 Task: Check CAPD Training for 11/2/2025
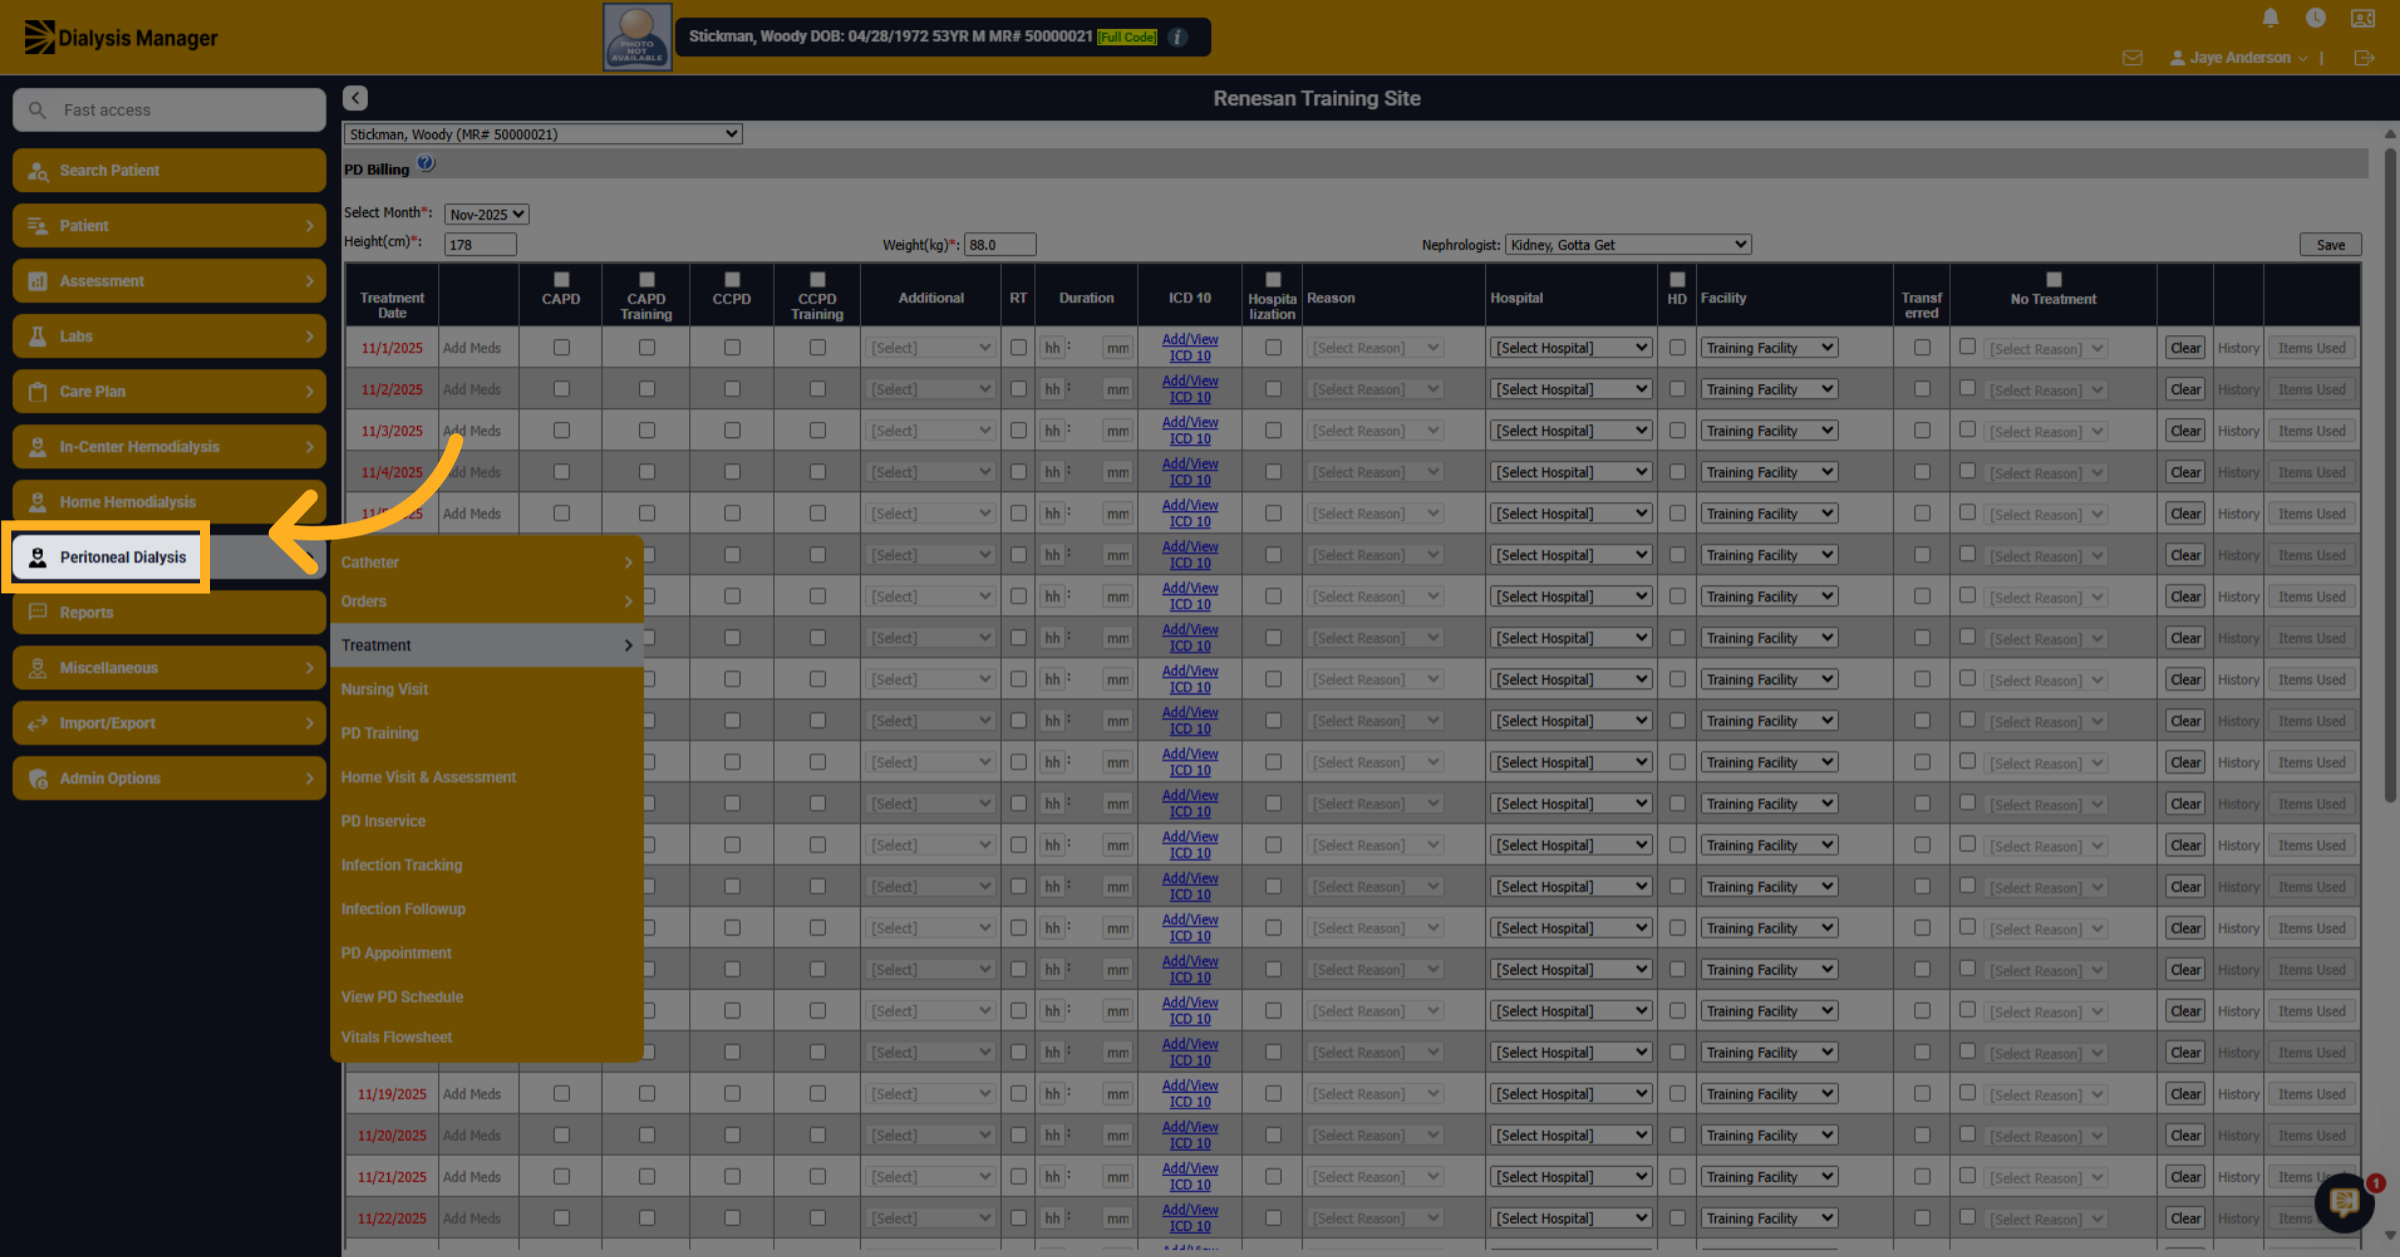(x=647, y=389)
